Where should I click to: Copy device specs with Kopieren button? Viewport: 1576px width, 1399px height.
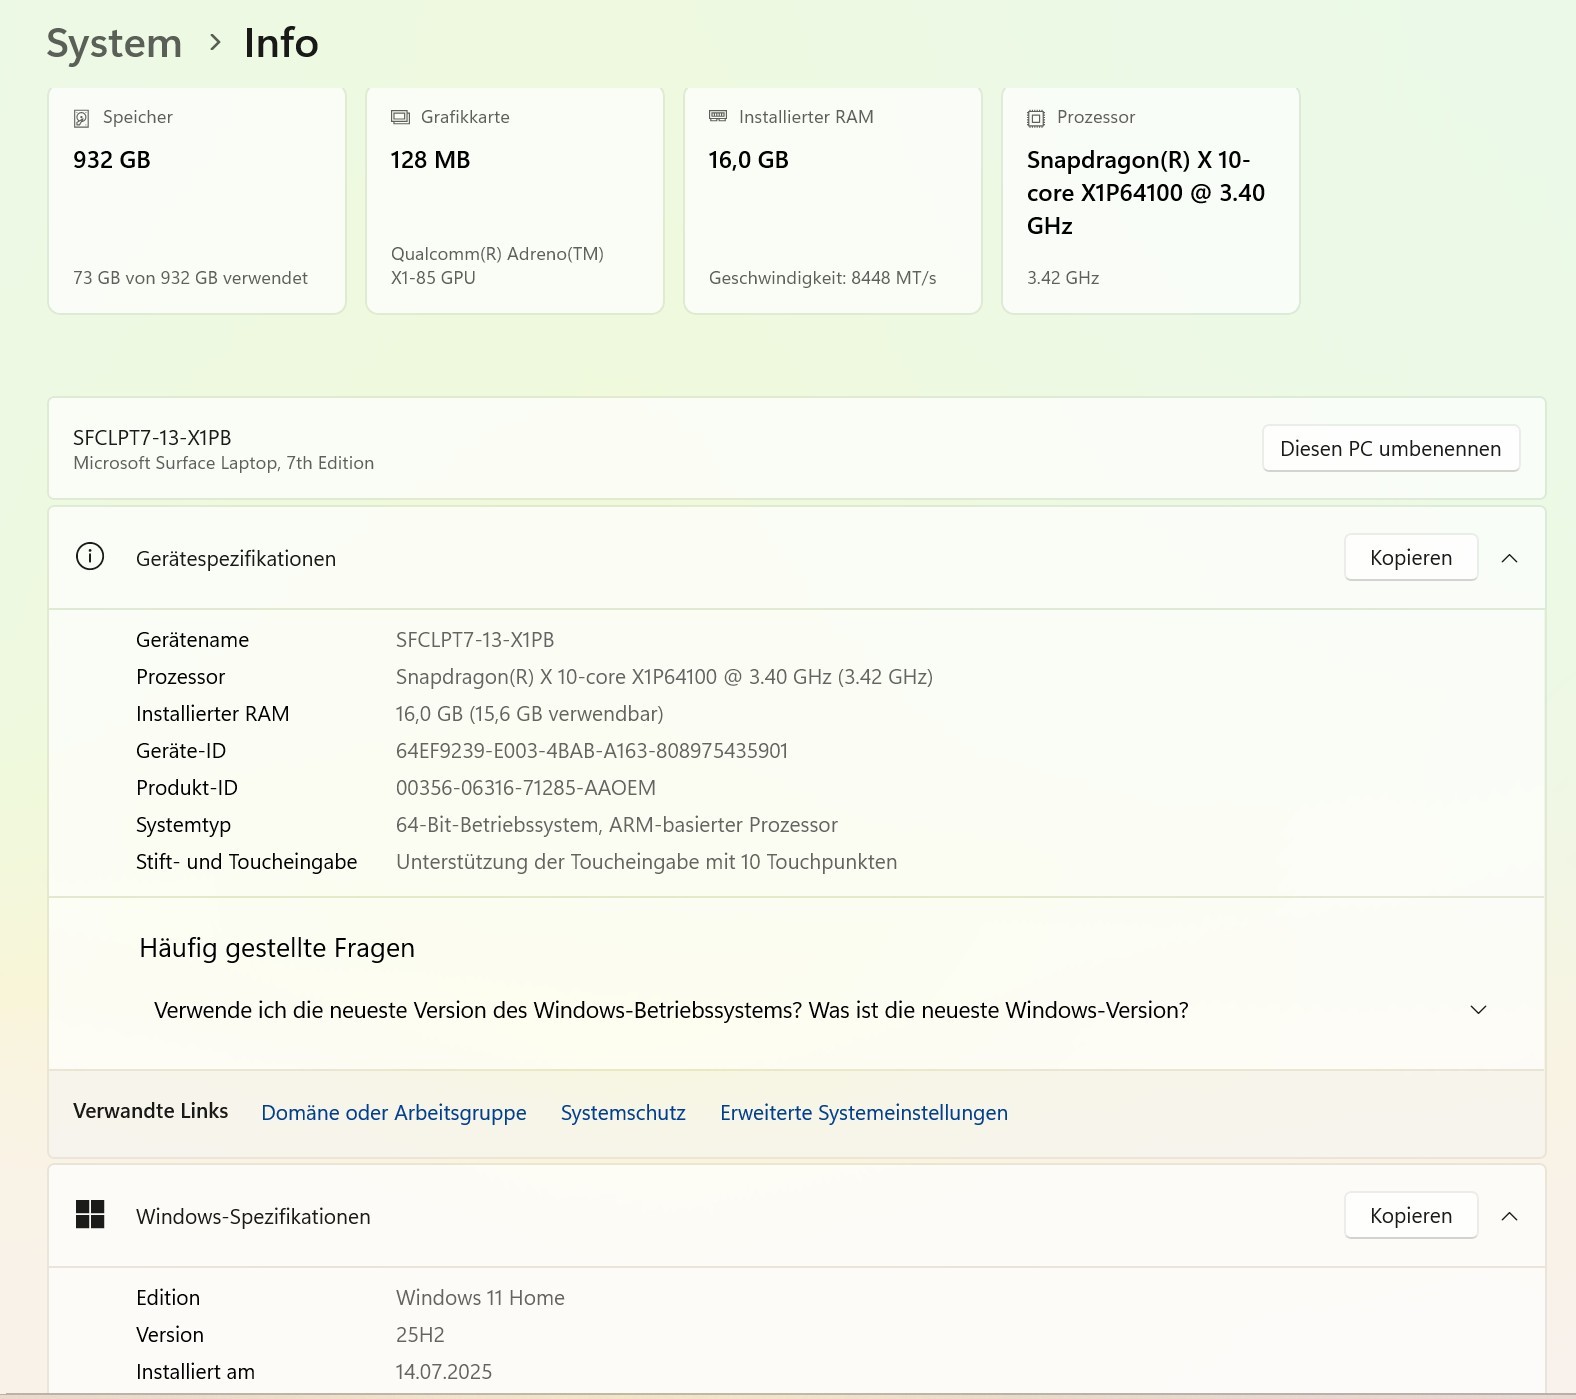pos(1410,558)
